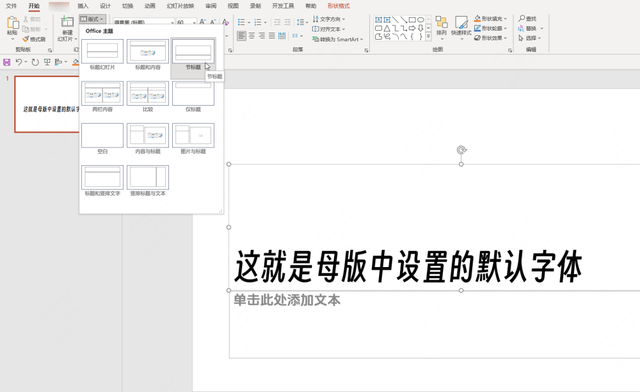Screen dimensions: 640x392
Task: Open Shape Effects (形状效果) dropdown
Action: tap(490, 38)
